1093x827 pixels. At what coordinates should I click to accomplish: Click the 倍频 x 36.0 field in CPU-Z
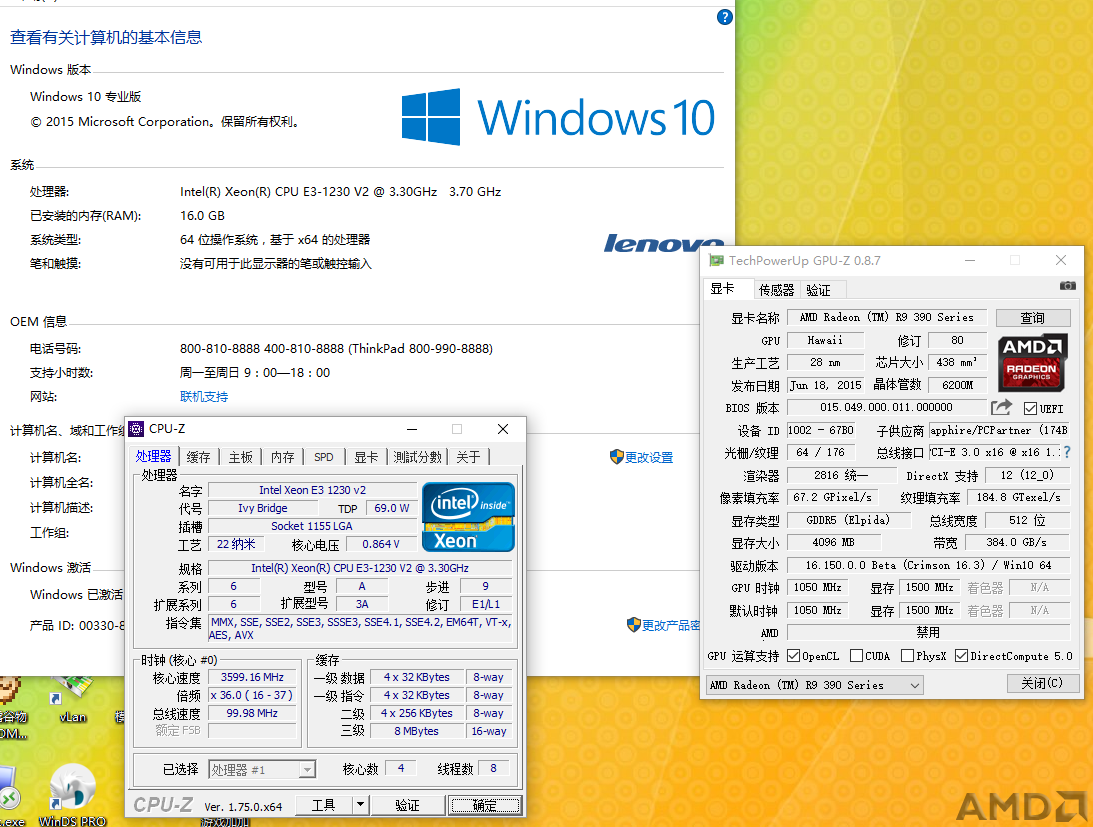tap(252, 695)
